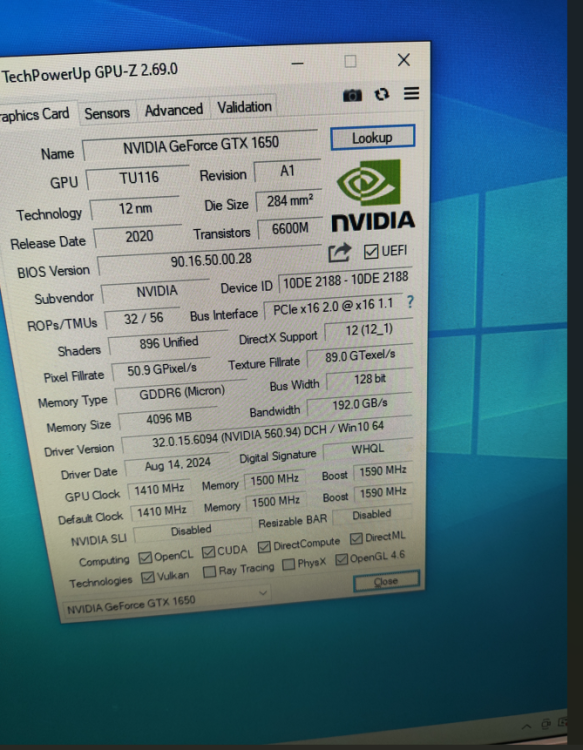This screenshot has width=583, height=750.
Task: Take a screenshot with the camera icon
Action: (x=352, y=96)
